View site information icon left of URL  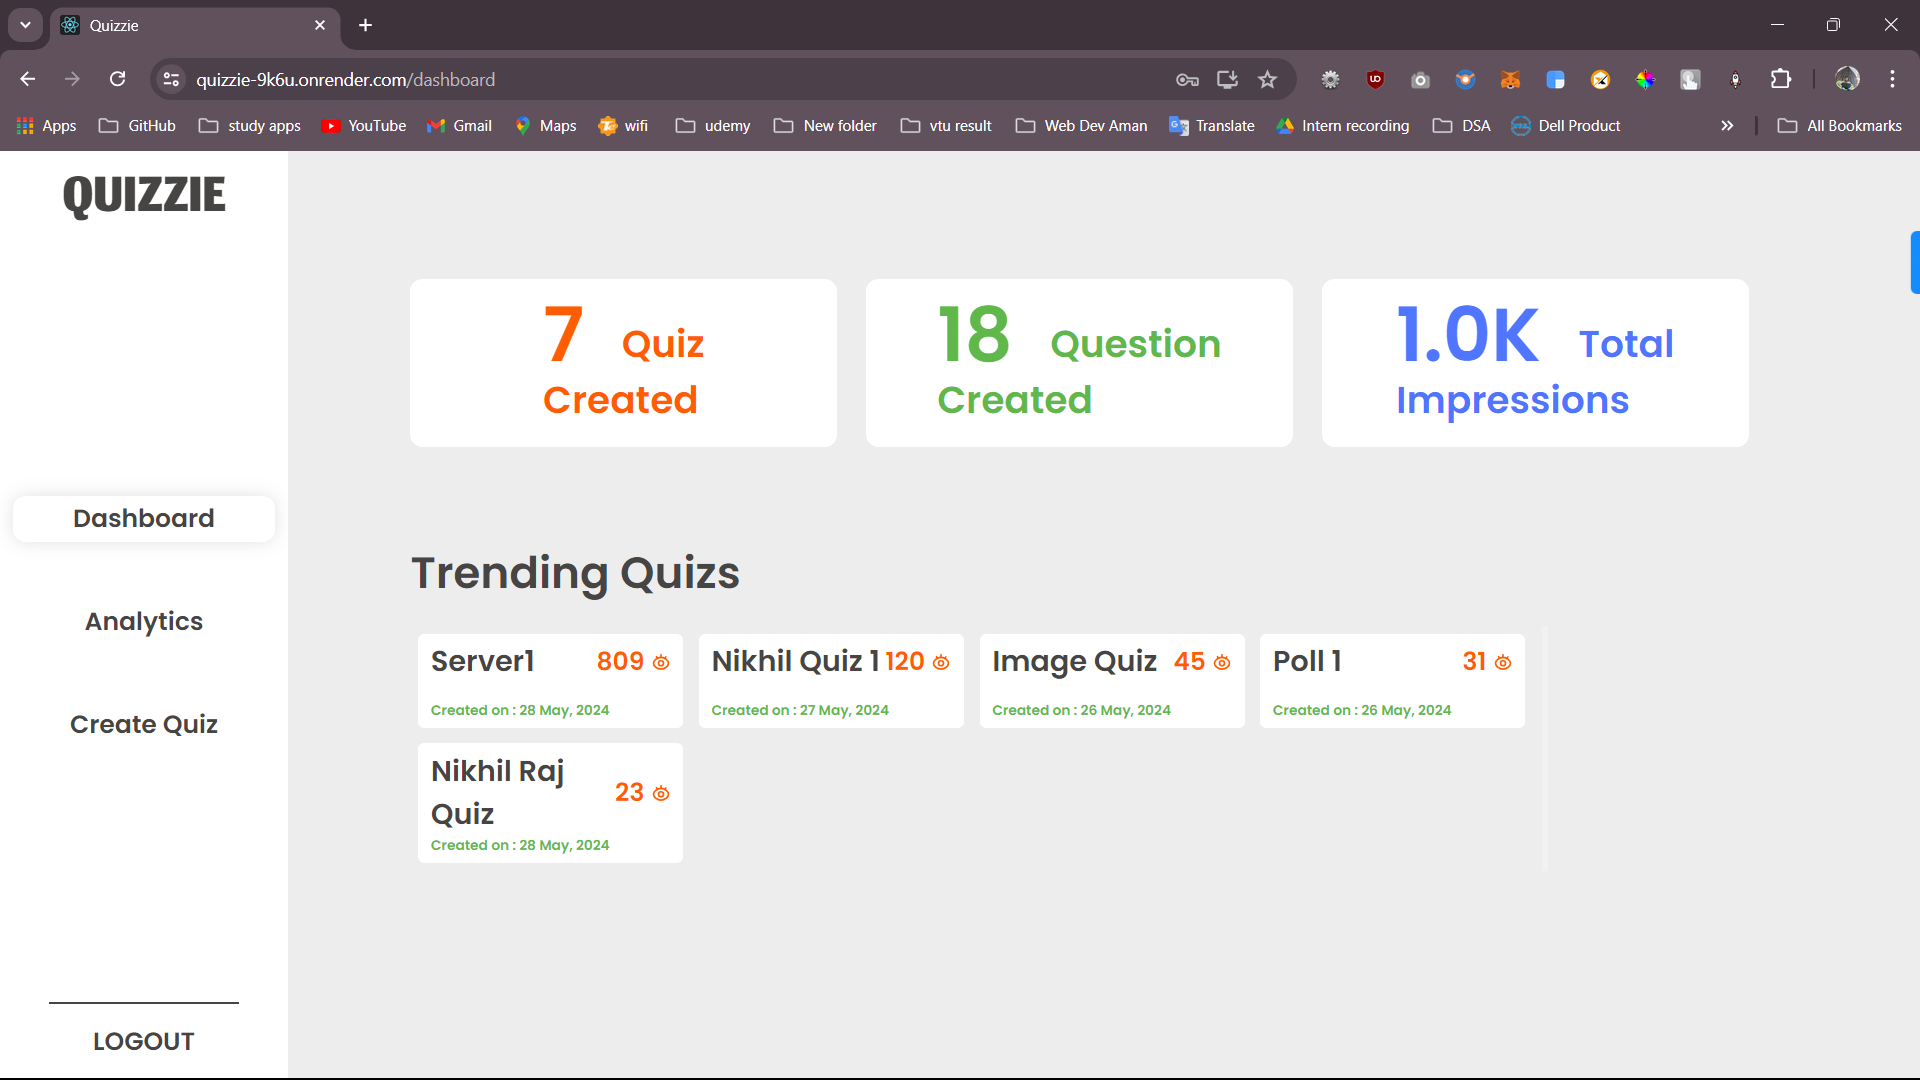(x=172, y=80)
